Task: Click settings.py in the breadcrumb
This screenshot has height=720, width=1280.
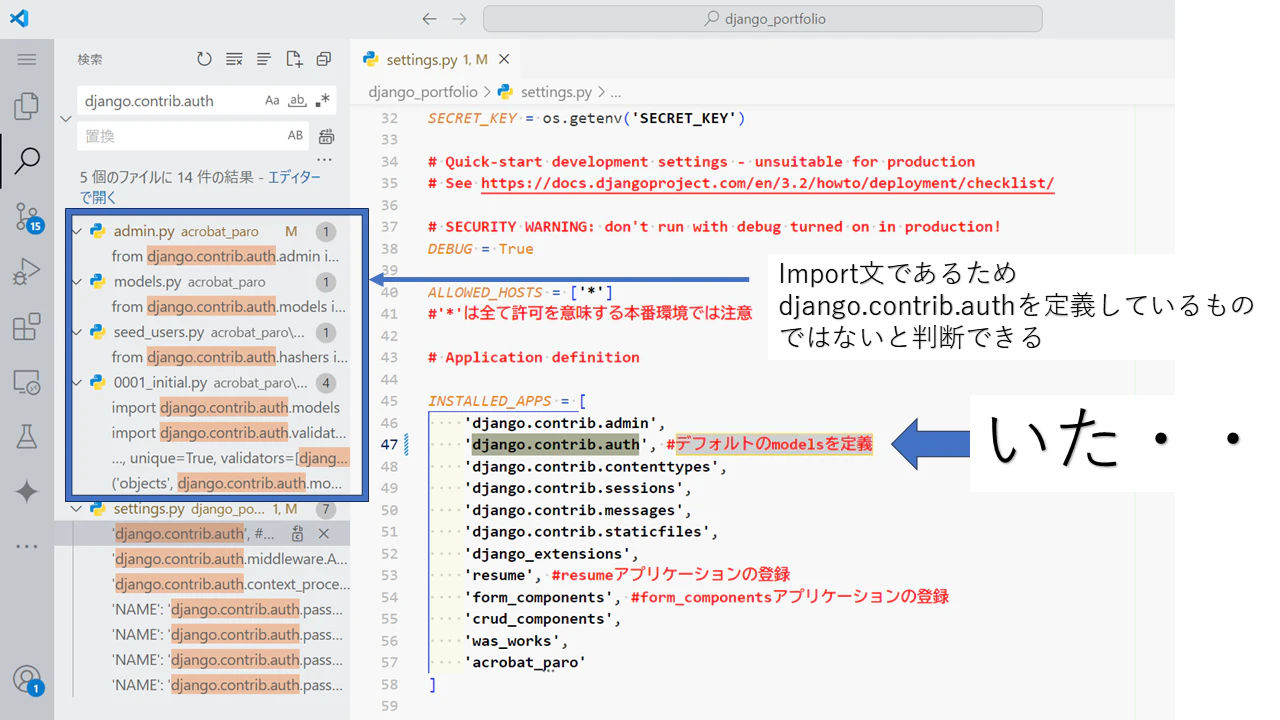Action: pyautogui.click(x=556, y=92)
